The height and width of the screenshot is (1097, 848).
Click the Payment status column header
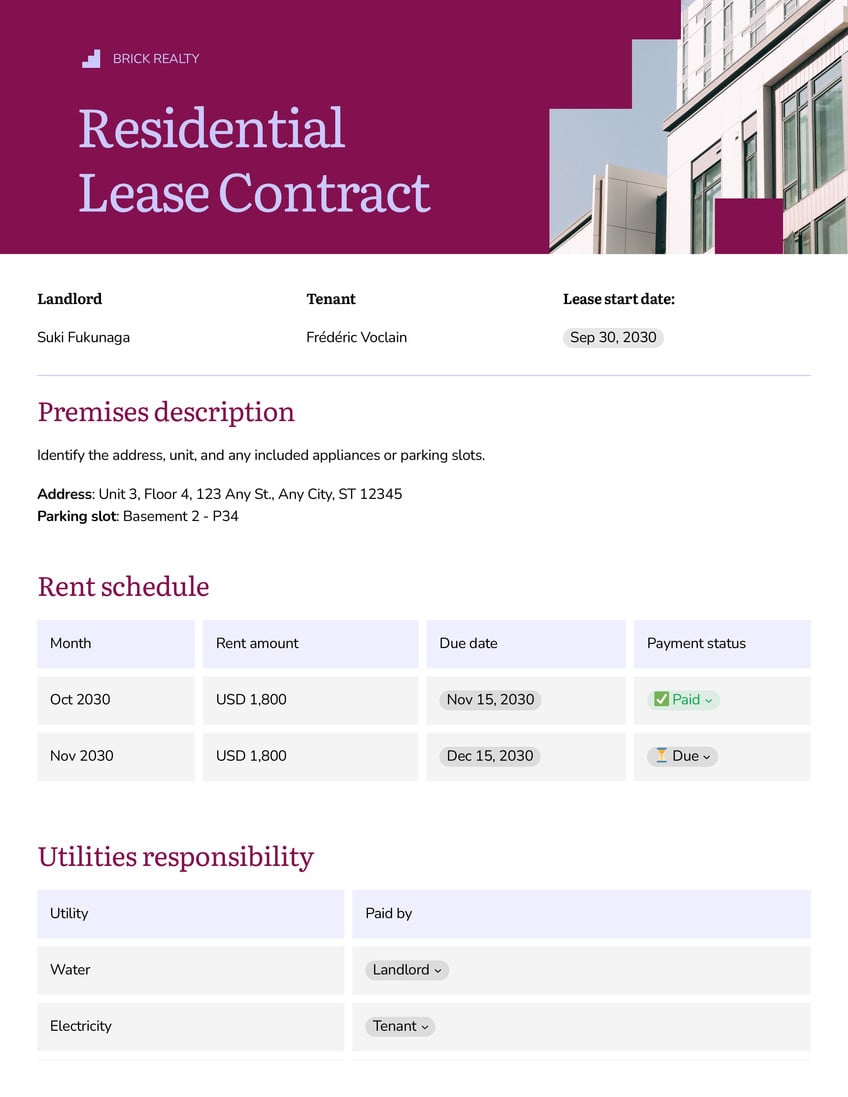[722, 644]
